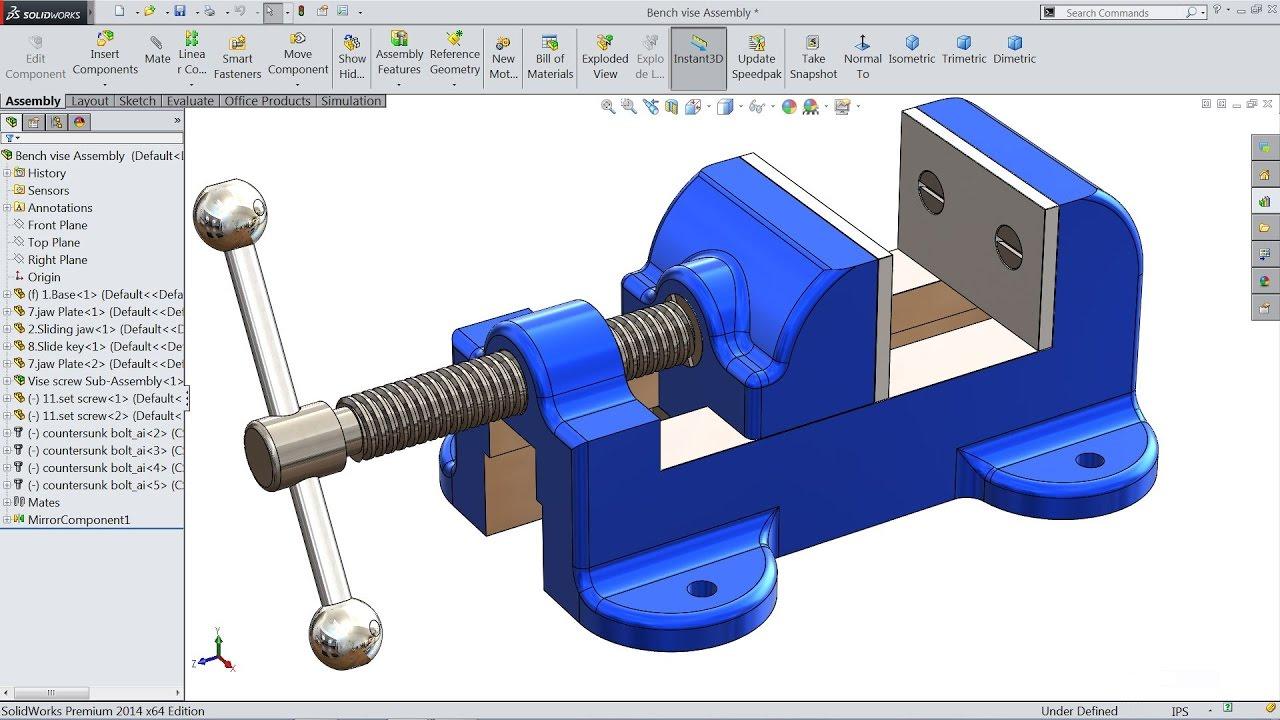This screenshot has height=720, width=1280.
Task: Open the Edit Appearance color ball
Action: pos(789,106)
